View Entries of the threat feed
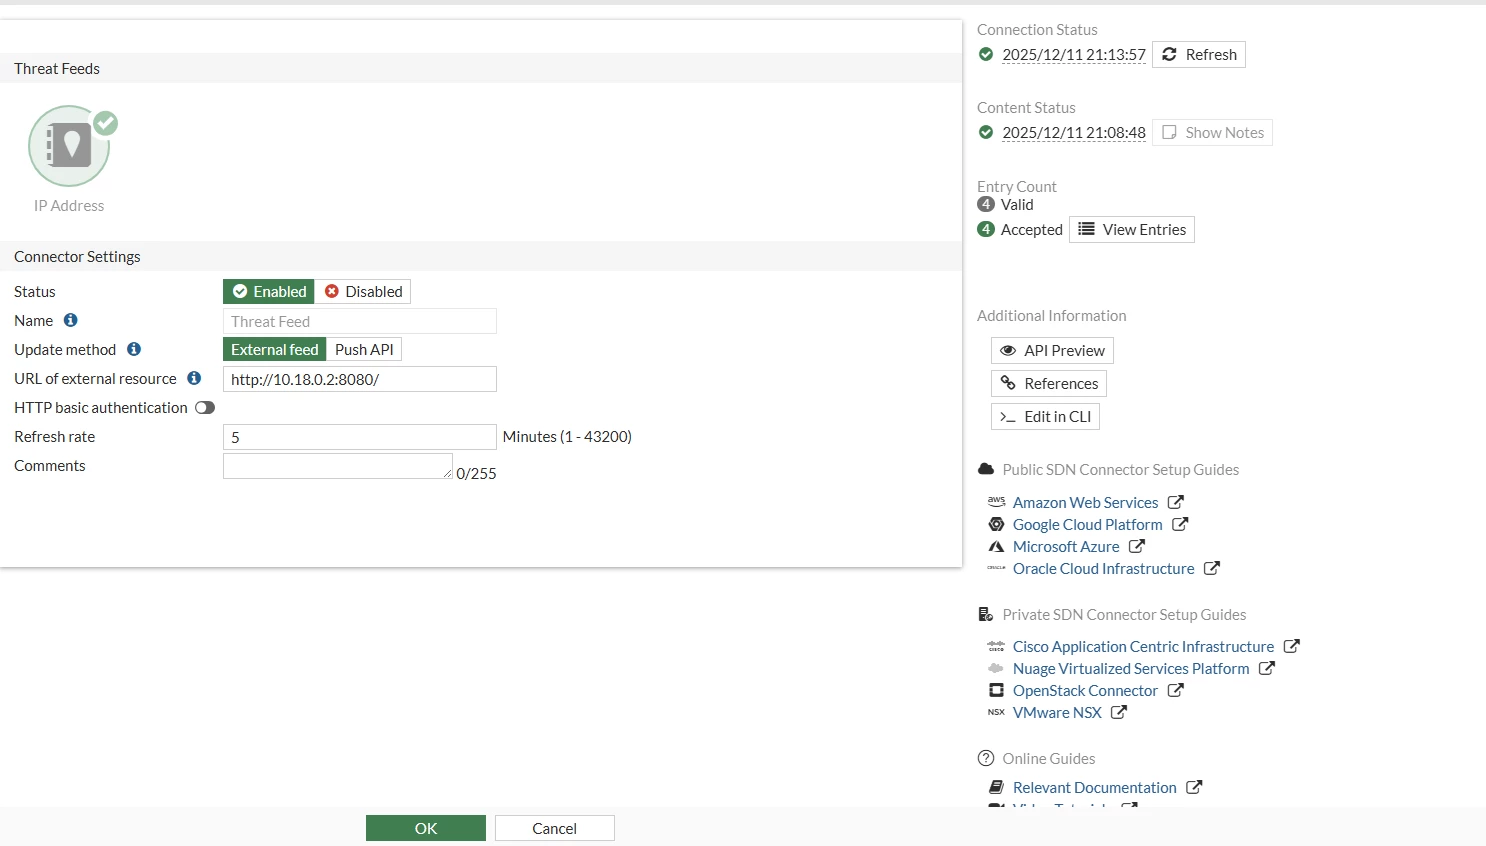Viewport: 1486px width, 846px height. coord(1132,229)
